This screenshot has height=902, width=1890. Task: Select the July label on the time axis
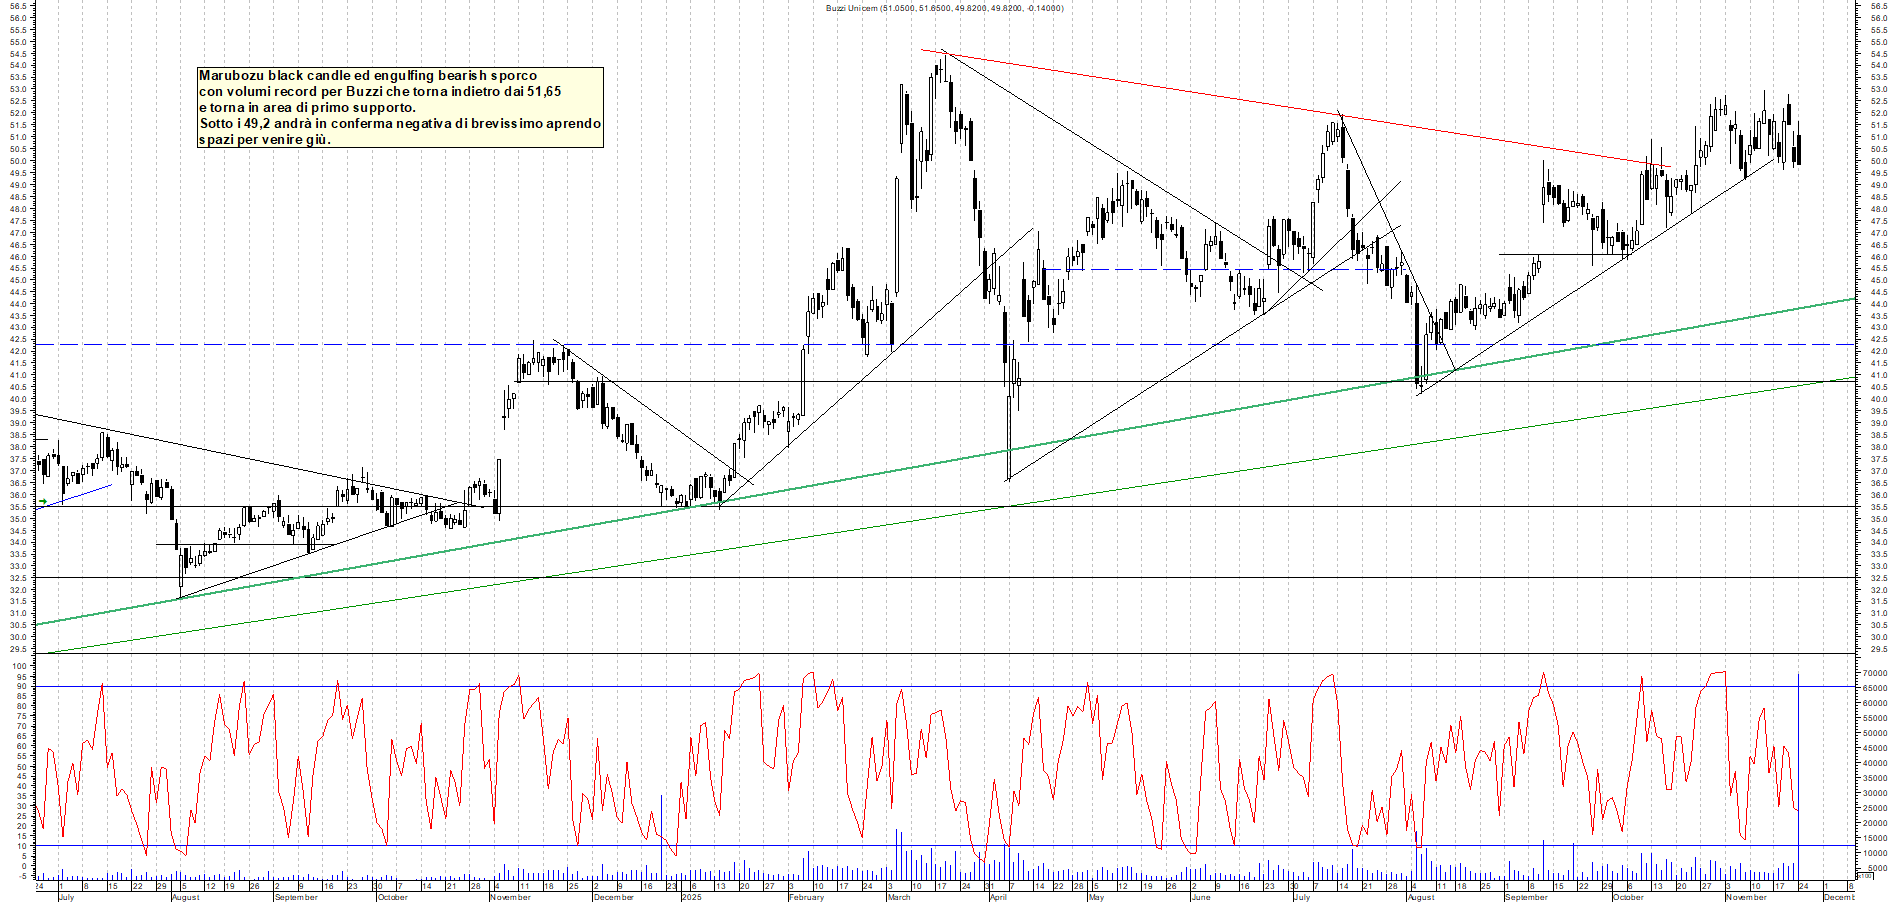[67, 896]
